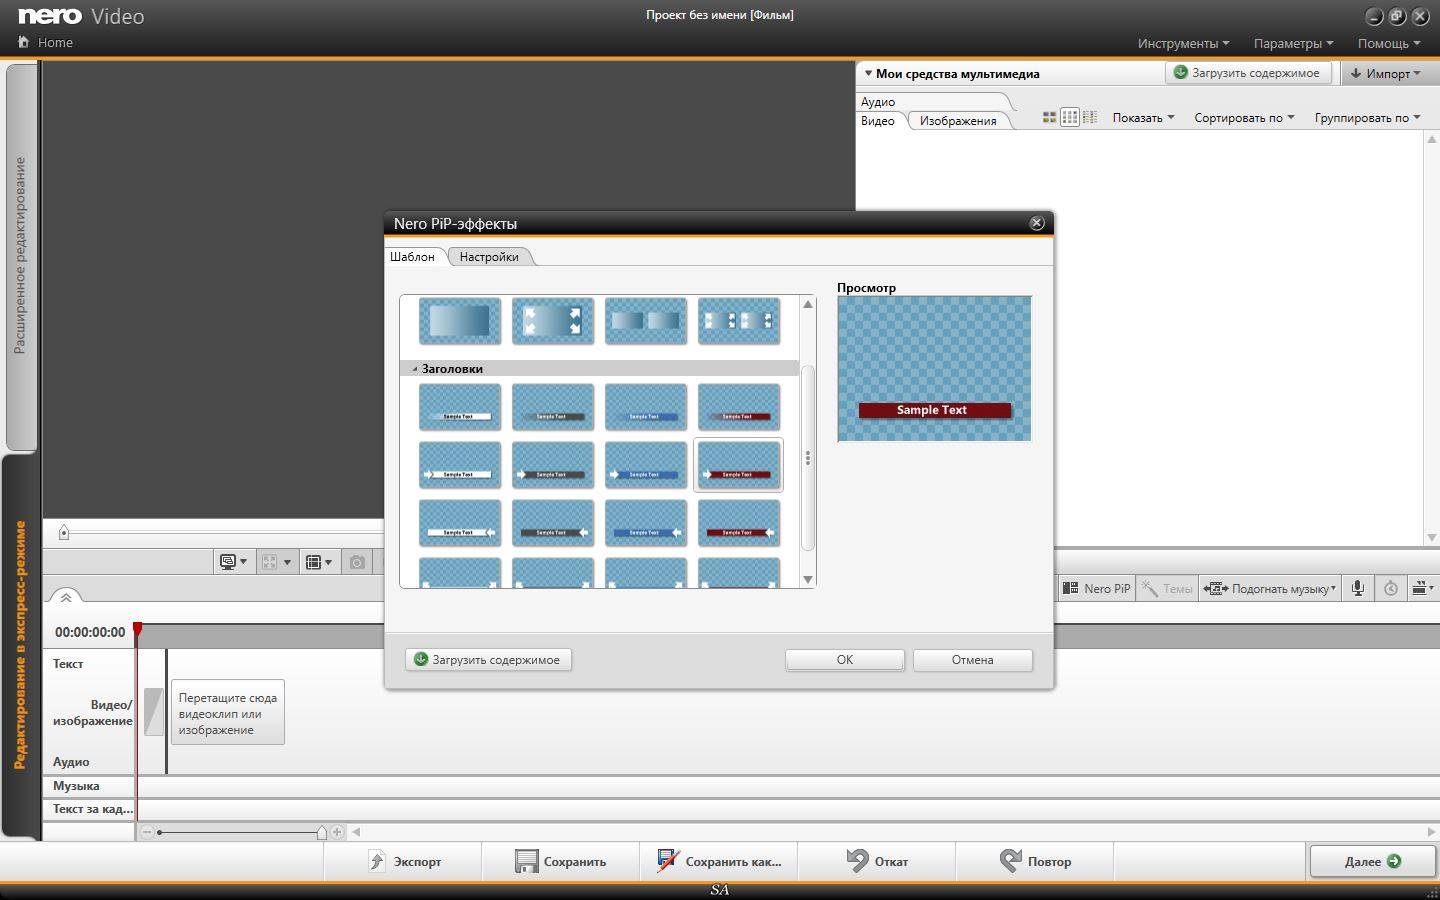Click the timeline zoom slider handle

tap(321, 832)
